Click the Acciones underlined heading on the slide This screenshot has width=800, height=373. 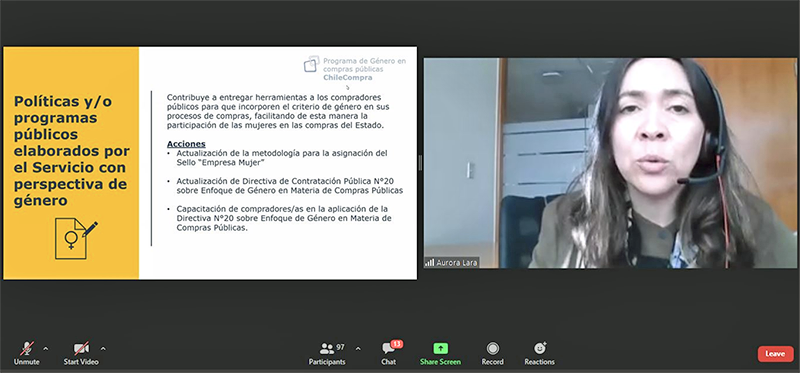coord(186,144)
